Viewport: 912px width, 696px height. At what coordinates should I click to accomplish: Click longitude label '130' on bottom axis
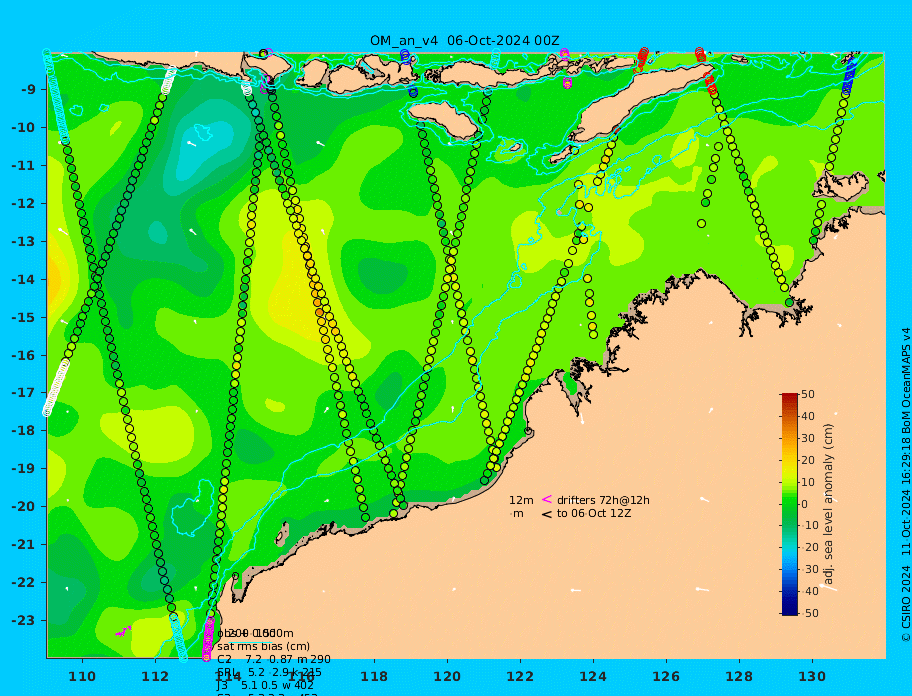pos(812,676)
